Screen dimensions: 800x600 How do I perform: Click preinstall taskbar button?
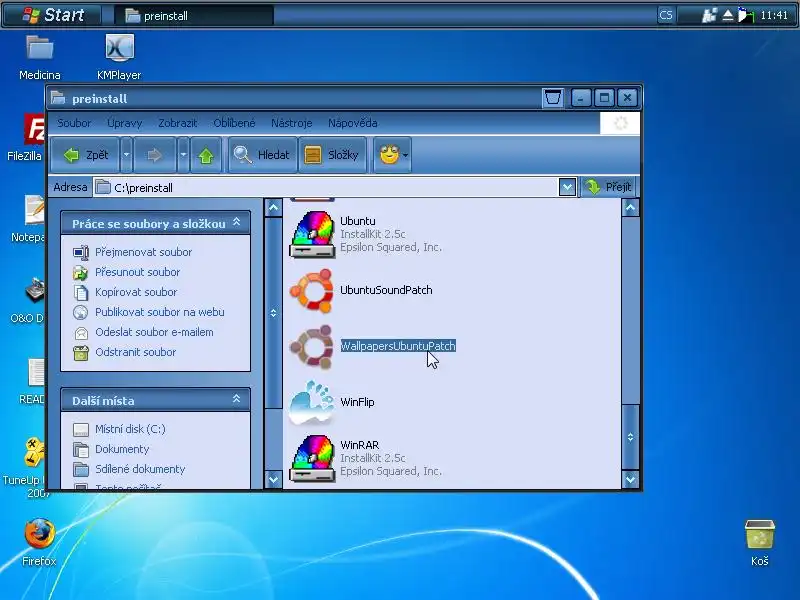pyautogui.click(x=194, y=16)
